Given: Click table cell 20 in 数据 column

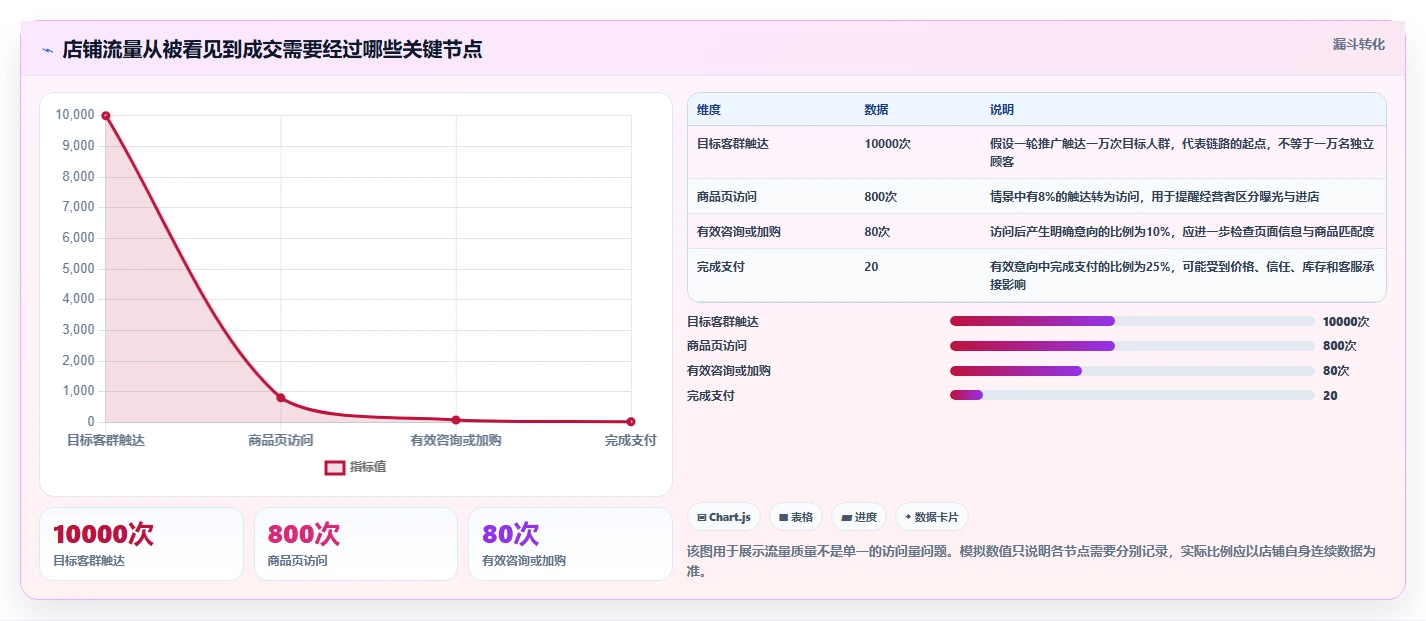Looking at the screenshot, I should pos(871,267).
